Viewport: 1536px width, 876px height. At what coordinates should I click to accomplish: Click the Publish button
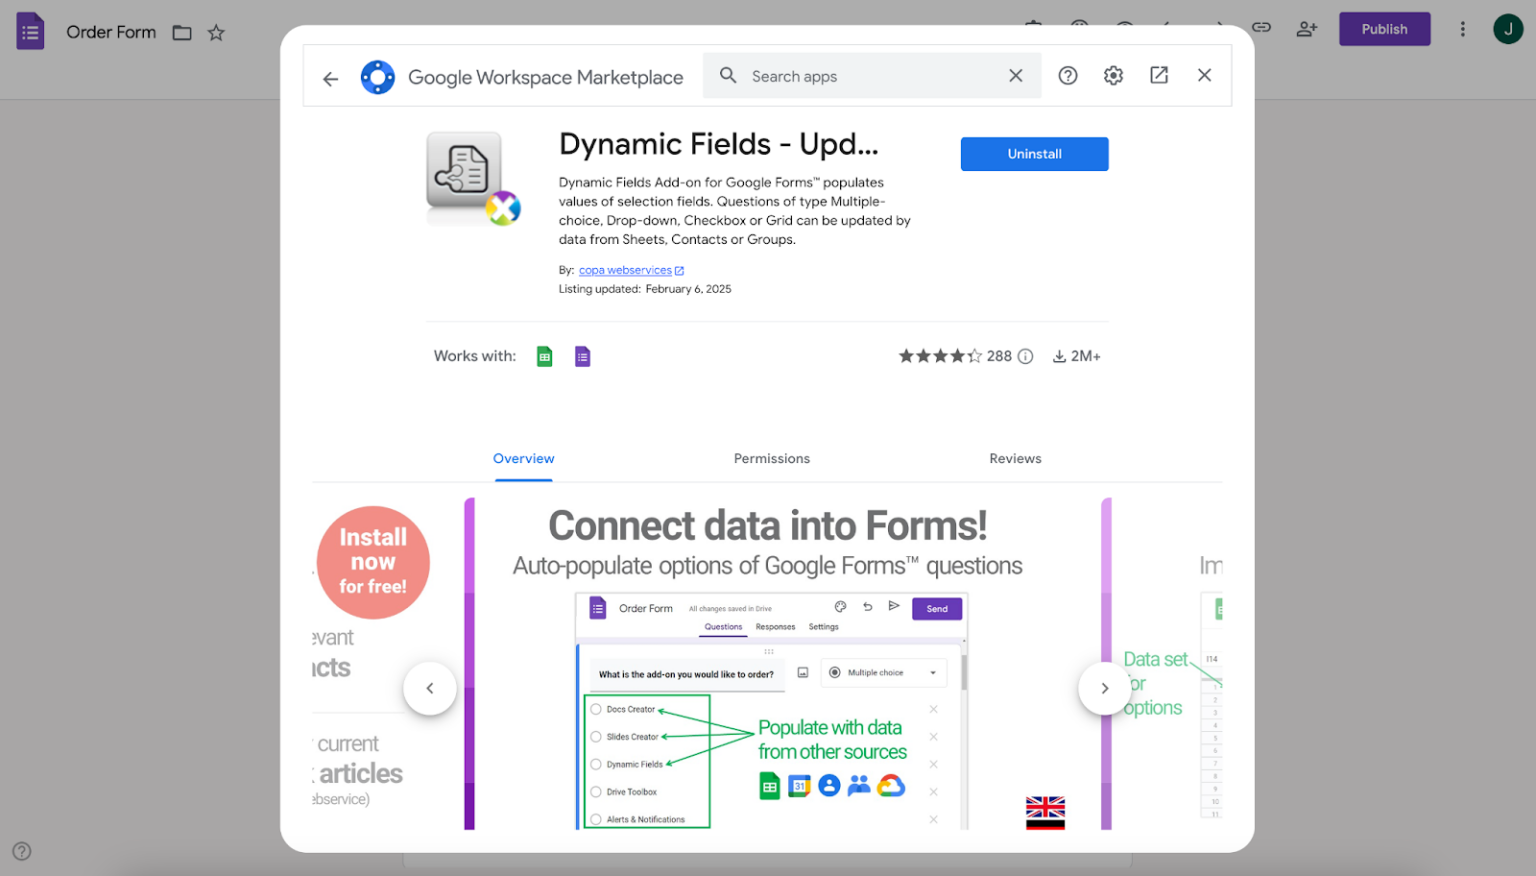pos(1384,29)
